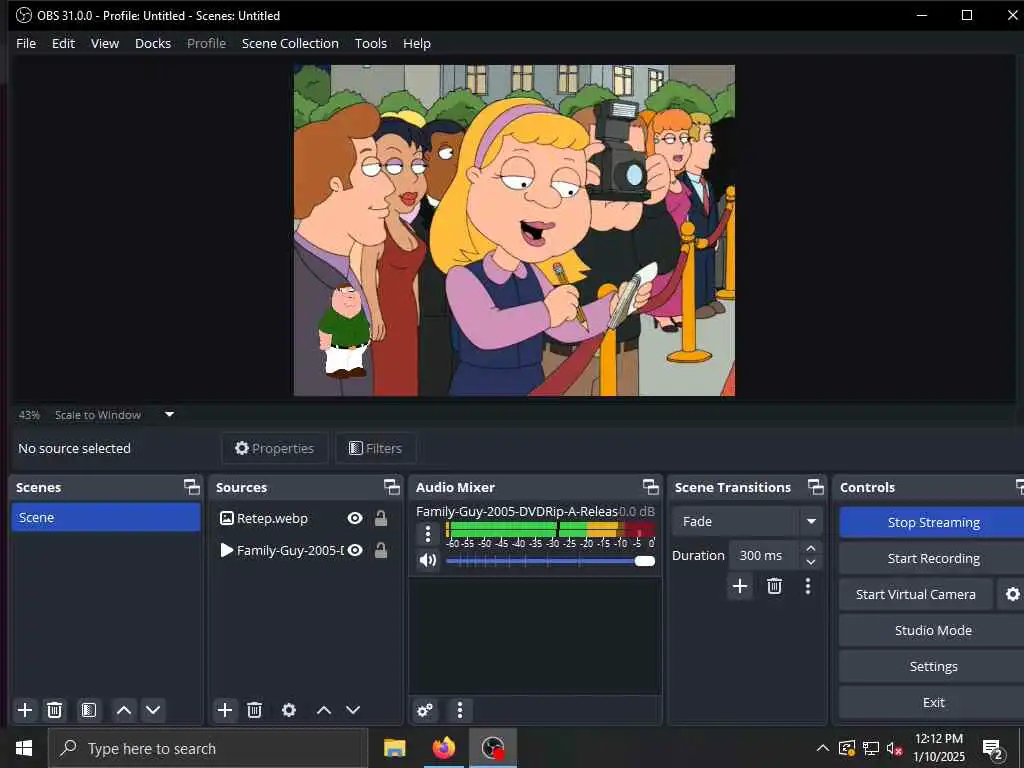
Task: Open the Scene Collection menu
Action: (x=290, y=43)
